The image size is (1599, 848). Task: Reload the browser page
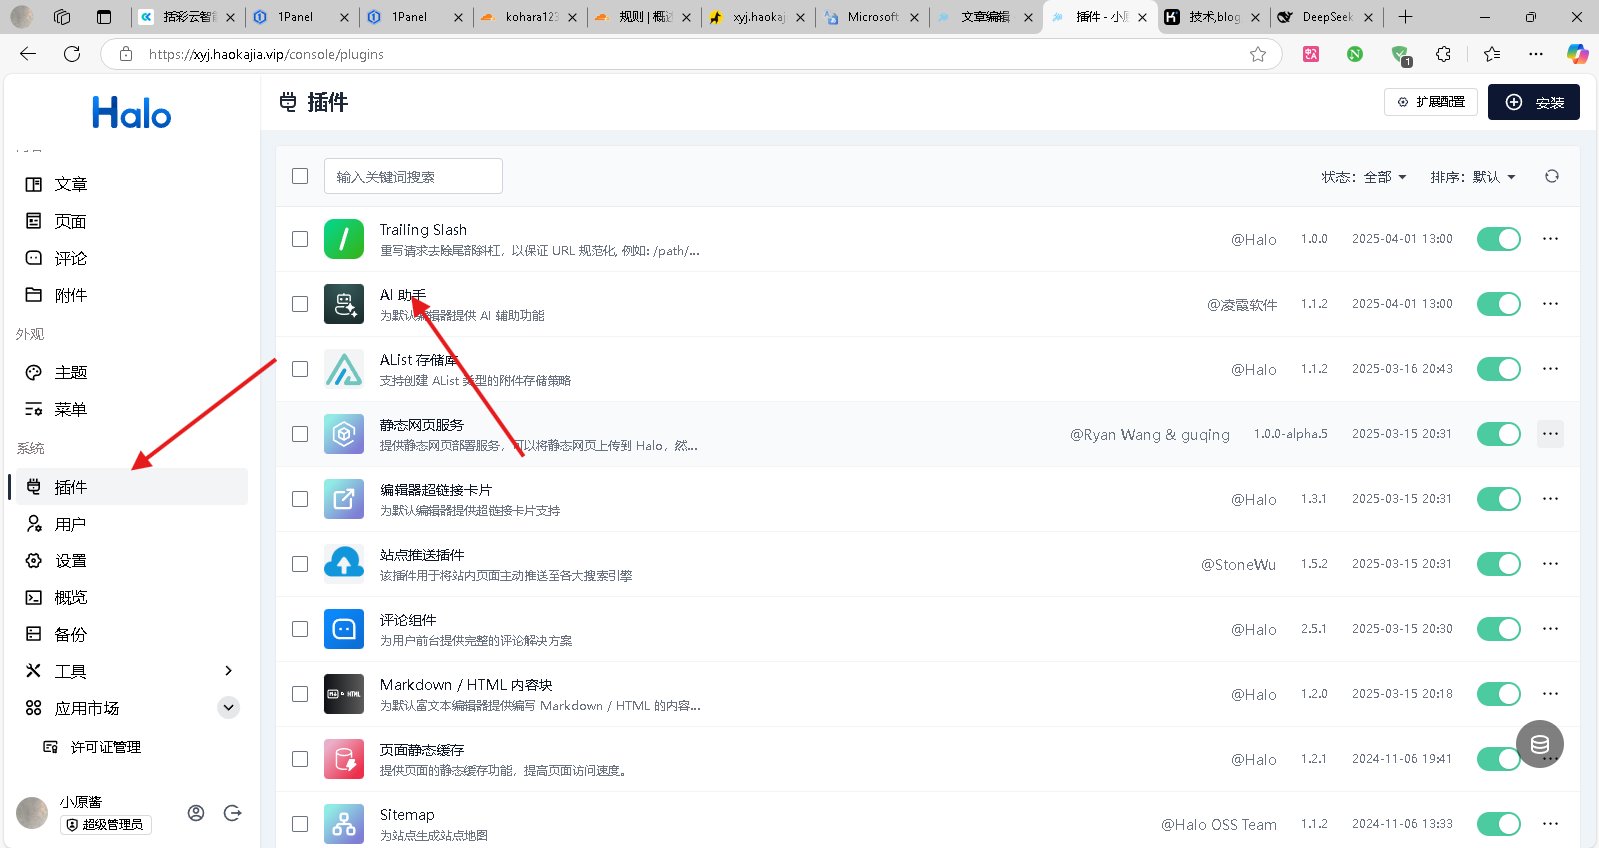pos(72,54)
